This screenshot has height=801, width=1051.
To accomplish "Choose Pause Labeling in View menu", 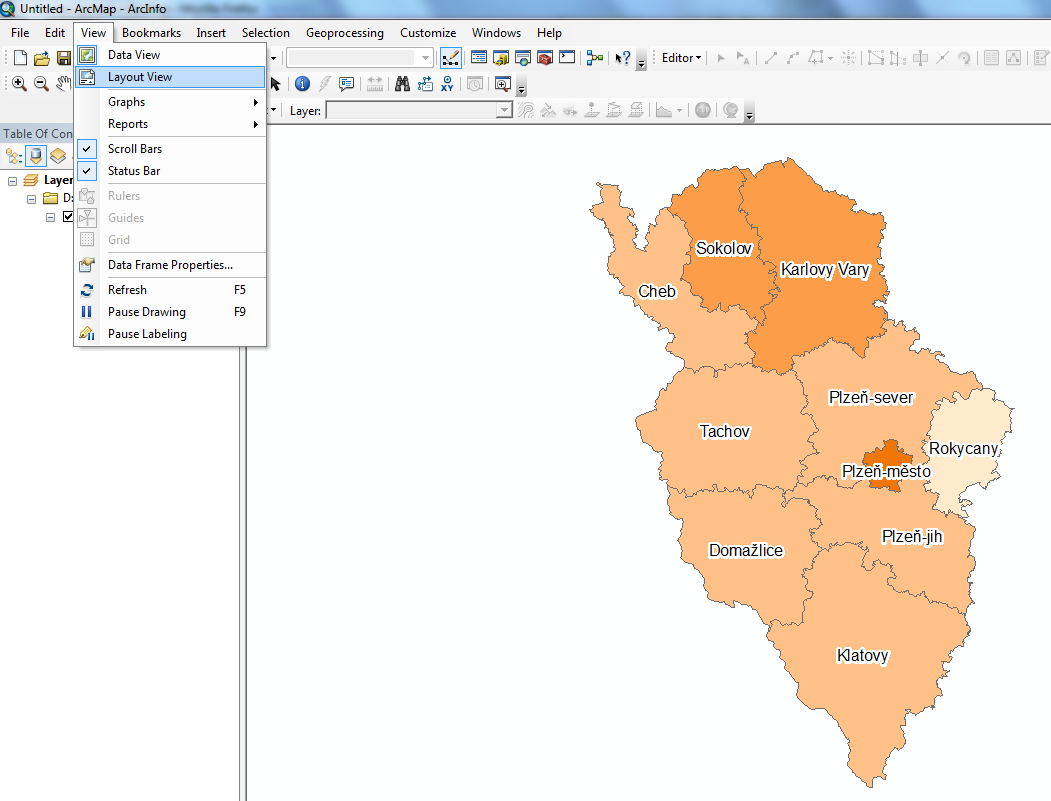I will tap(170, 334).
